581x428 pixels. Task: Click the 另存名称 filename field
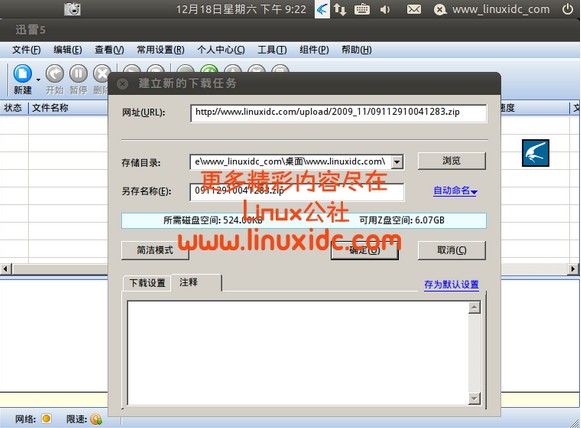(x=297, y=192)
